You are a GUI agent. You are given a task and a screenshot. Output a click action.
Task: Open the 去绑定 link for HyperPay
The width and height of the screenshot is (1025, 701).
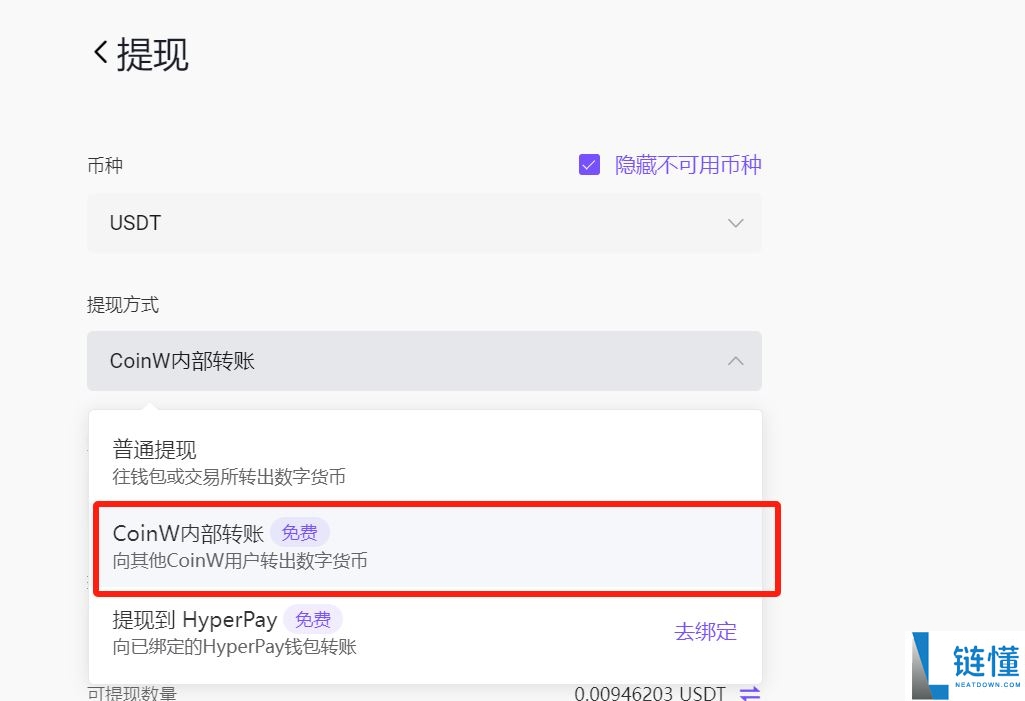705,632
